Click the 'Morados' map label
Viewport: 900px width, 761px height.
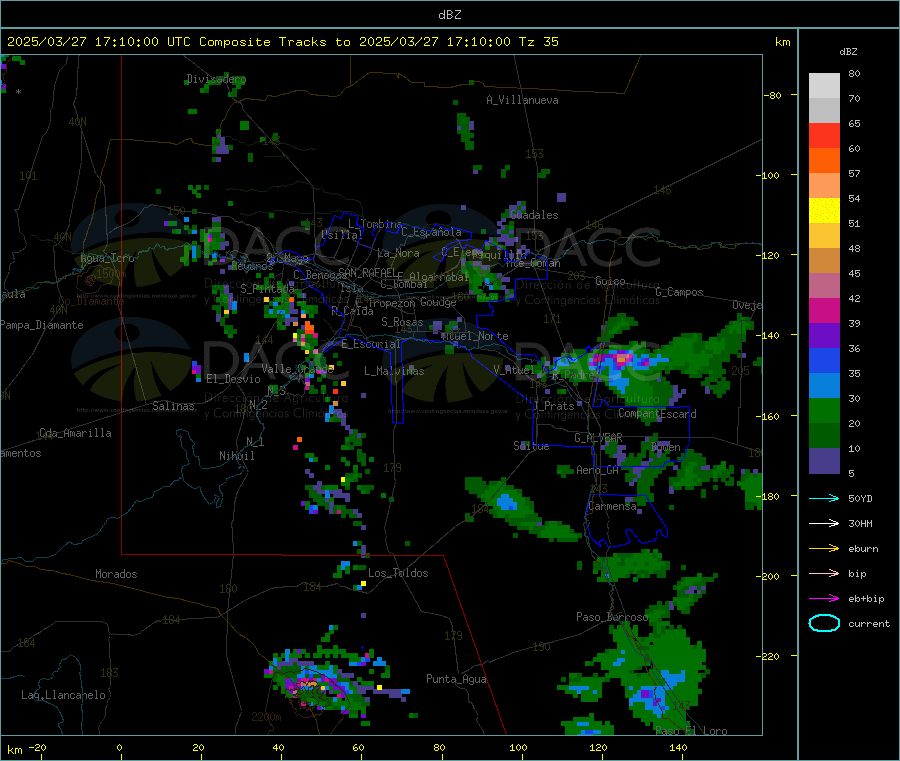tap(116, 574)
